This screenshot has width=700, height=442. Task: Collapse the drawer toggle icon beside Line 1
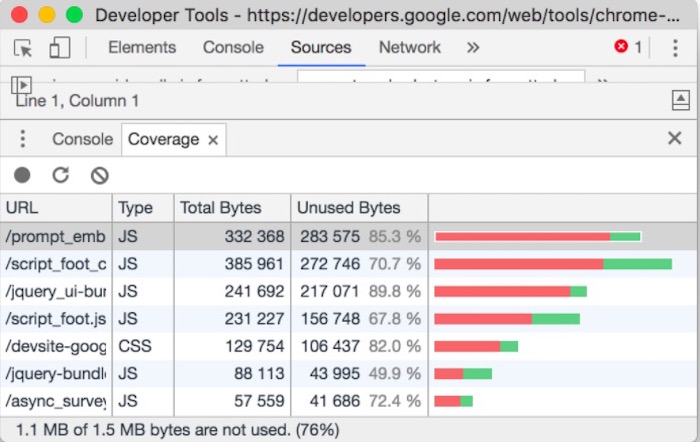(680, 100)
